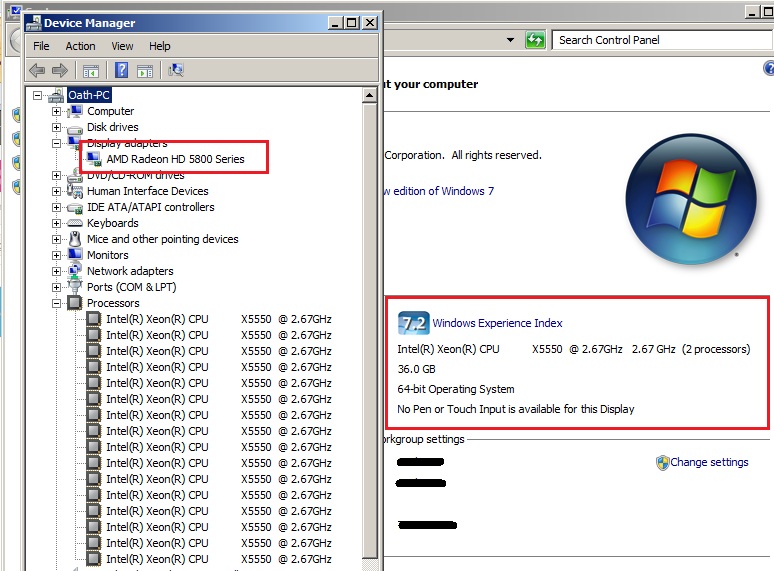Click the 'No Pen or Touch Input' text

515,409
